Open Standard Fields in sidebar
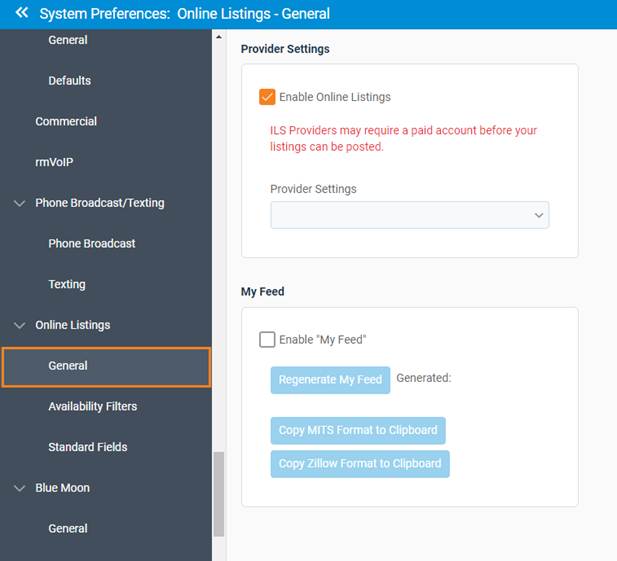The height and width of the screenshot is (561, 617). tap(88, 447)
